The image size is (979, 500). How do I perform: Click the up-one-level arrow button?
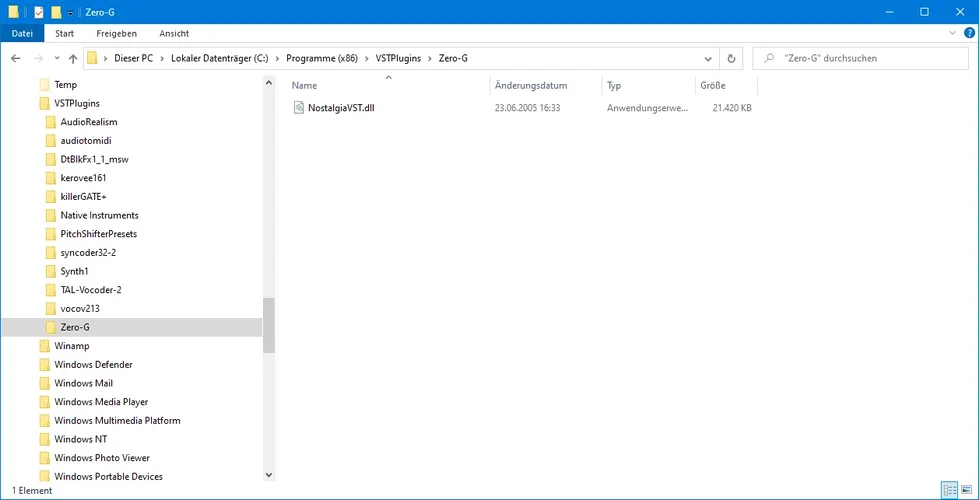tap(73, 58)
